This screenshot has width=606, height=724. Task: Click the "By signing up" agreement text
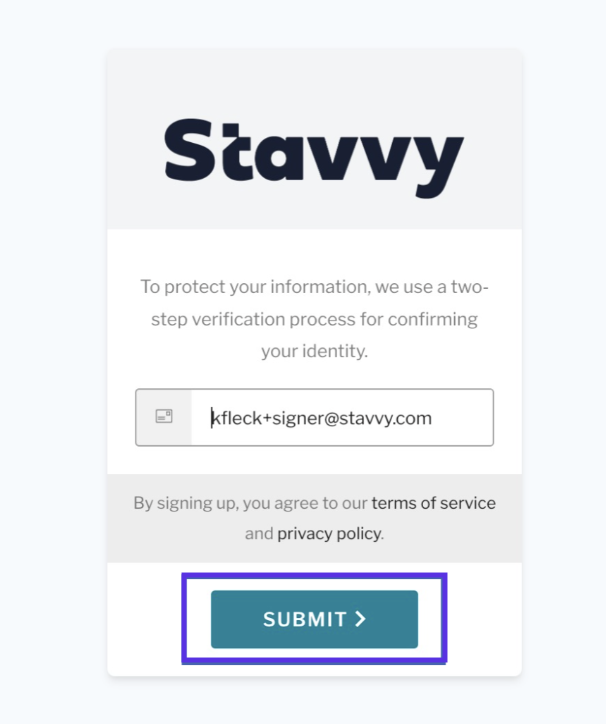click(250, 503)
